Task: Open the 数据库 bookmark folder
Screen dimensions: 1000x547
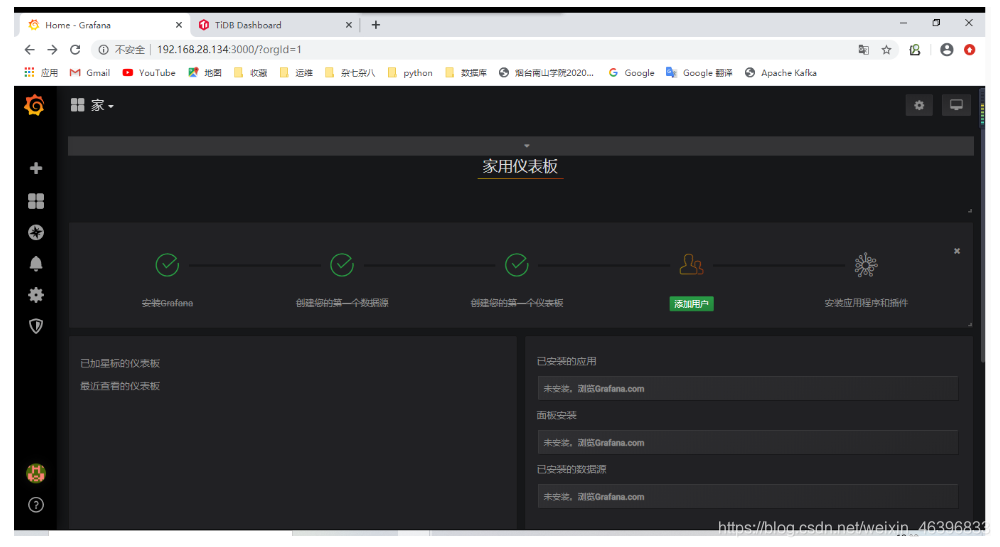Action: pos(466,73)
